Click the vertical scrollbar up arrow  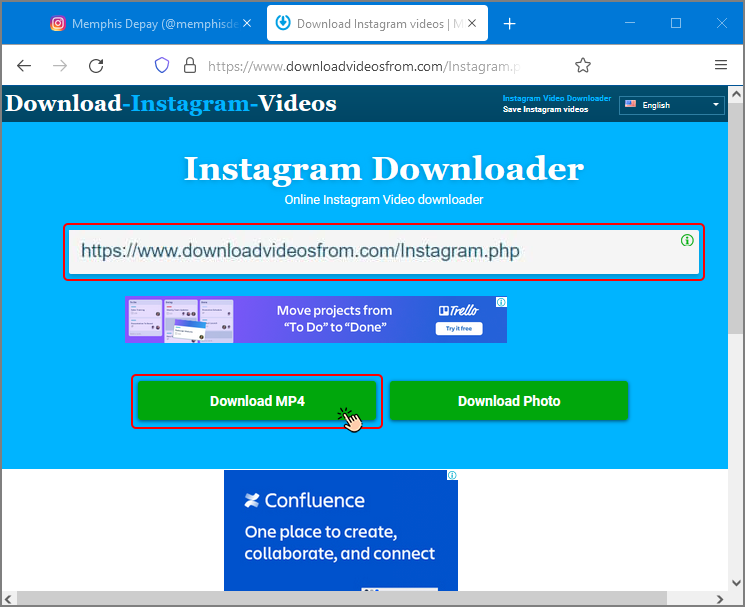click(x=736, y=94)
